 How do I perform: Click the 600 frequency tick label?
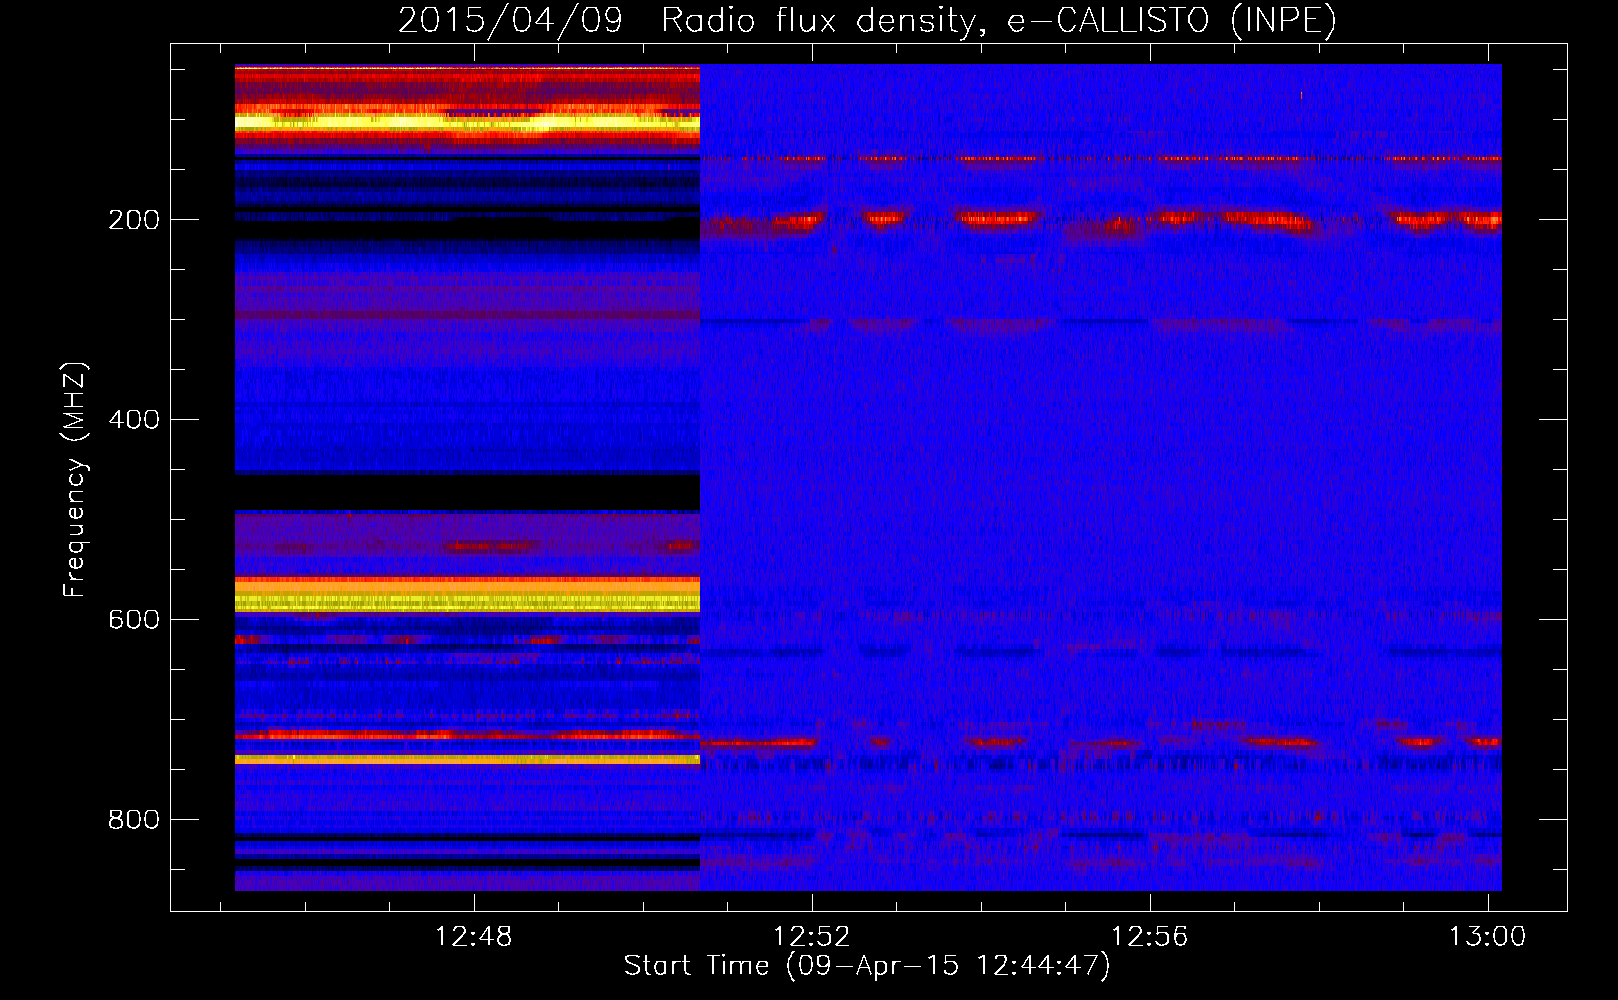134,620
